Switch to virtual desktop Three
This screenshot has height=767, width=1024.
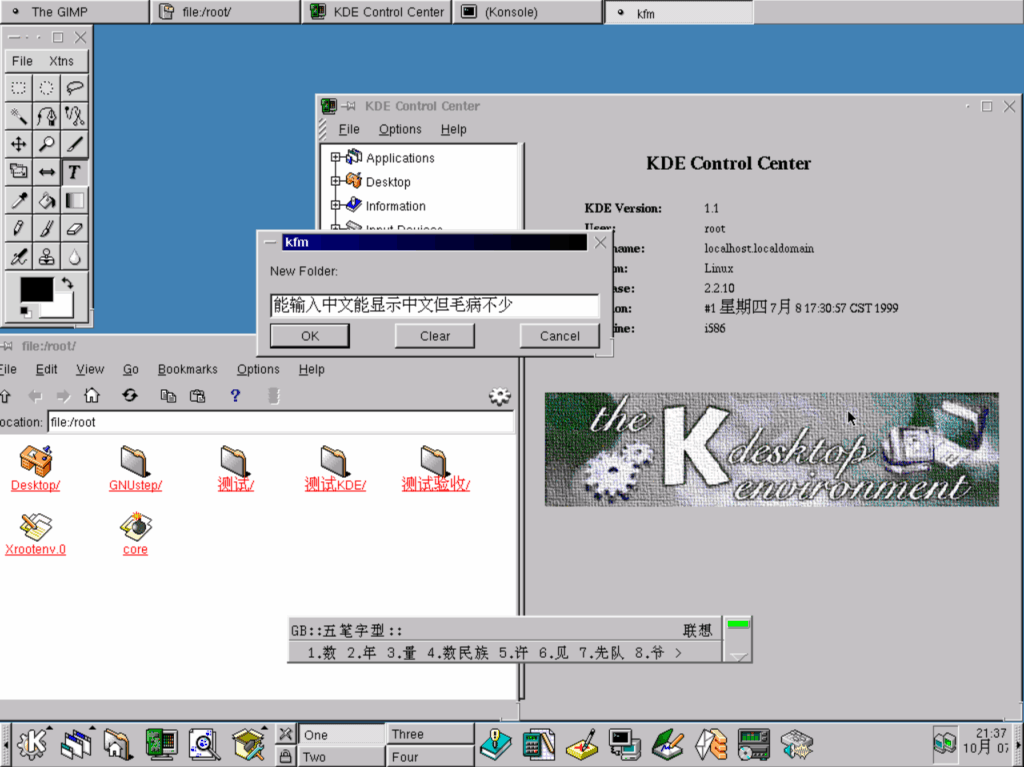point(429,734)
